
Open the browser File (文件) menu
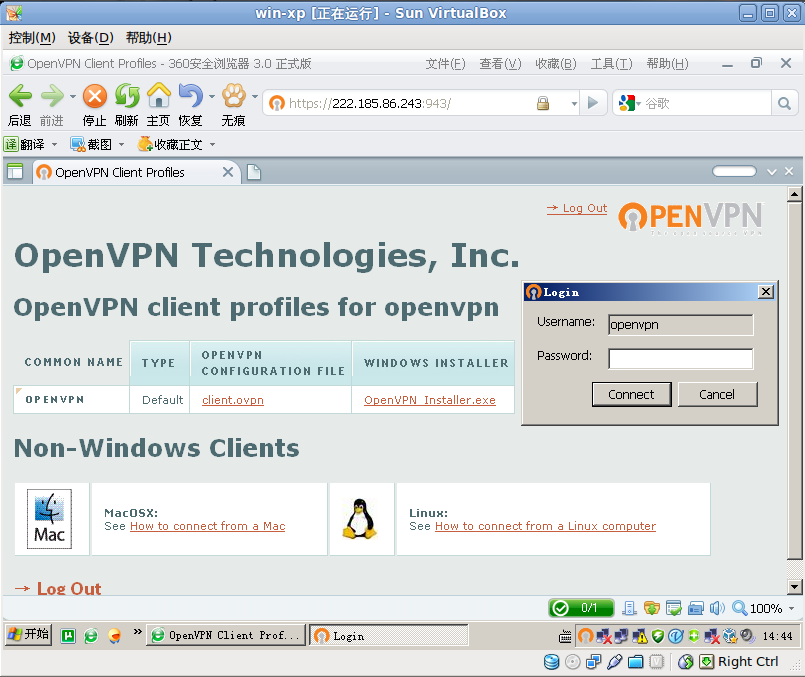coord(445,64)
